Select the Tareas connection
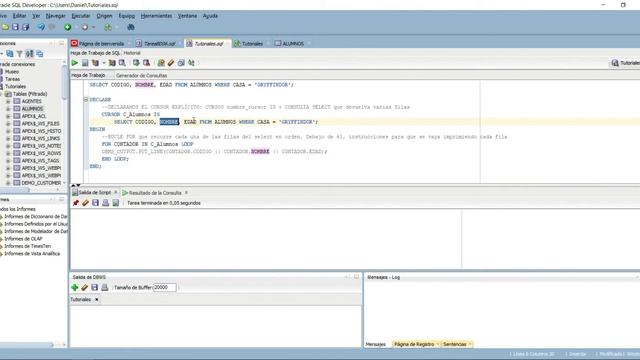The height and width of the screenshot is (360, 640). [x=13, y=79]
